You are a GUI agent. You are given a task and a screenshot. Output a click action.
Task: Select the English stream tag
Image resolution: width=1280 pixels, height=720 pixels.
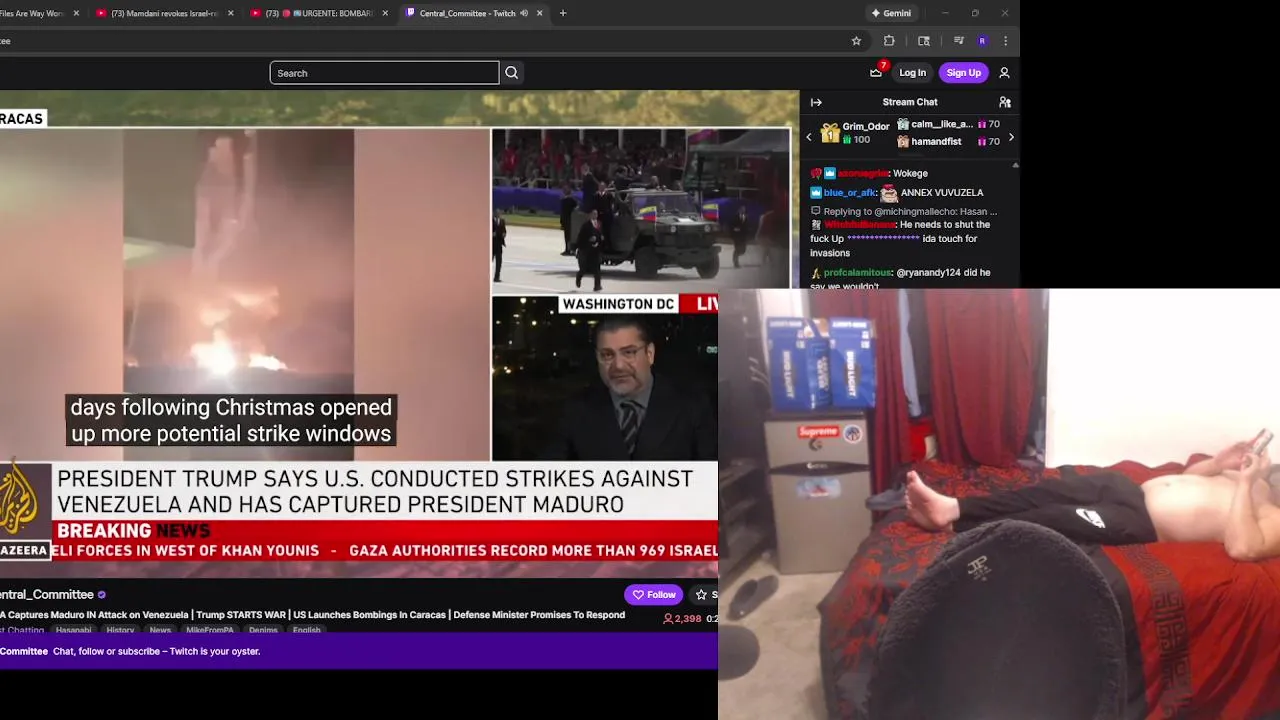(x=306, y=630)
